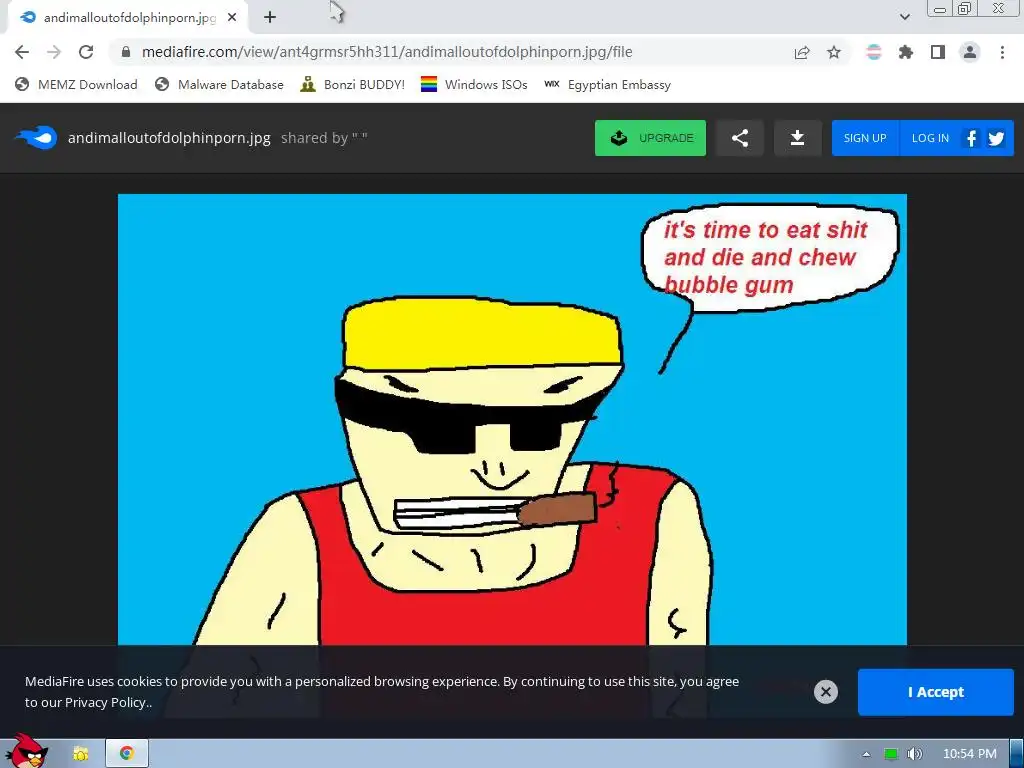Select the mediafire.com URL in address bar
This screenshot has height=768, width=1024.
point(387,52)
